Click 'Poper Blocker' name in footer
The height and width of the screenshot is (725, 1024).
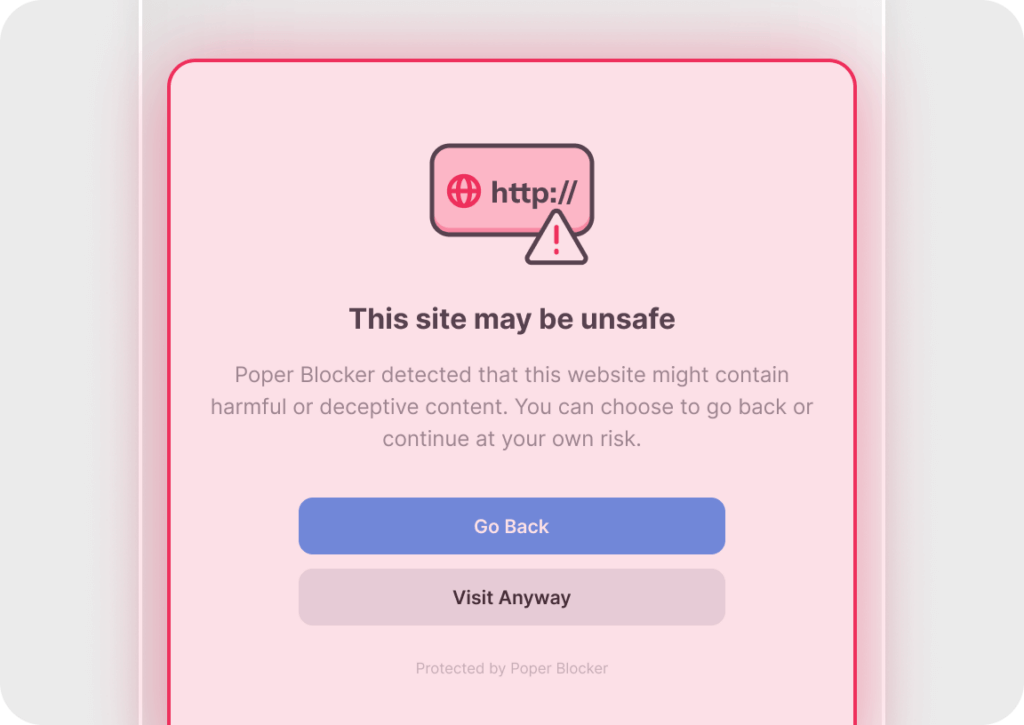click(x=559, y=668)
